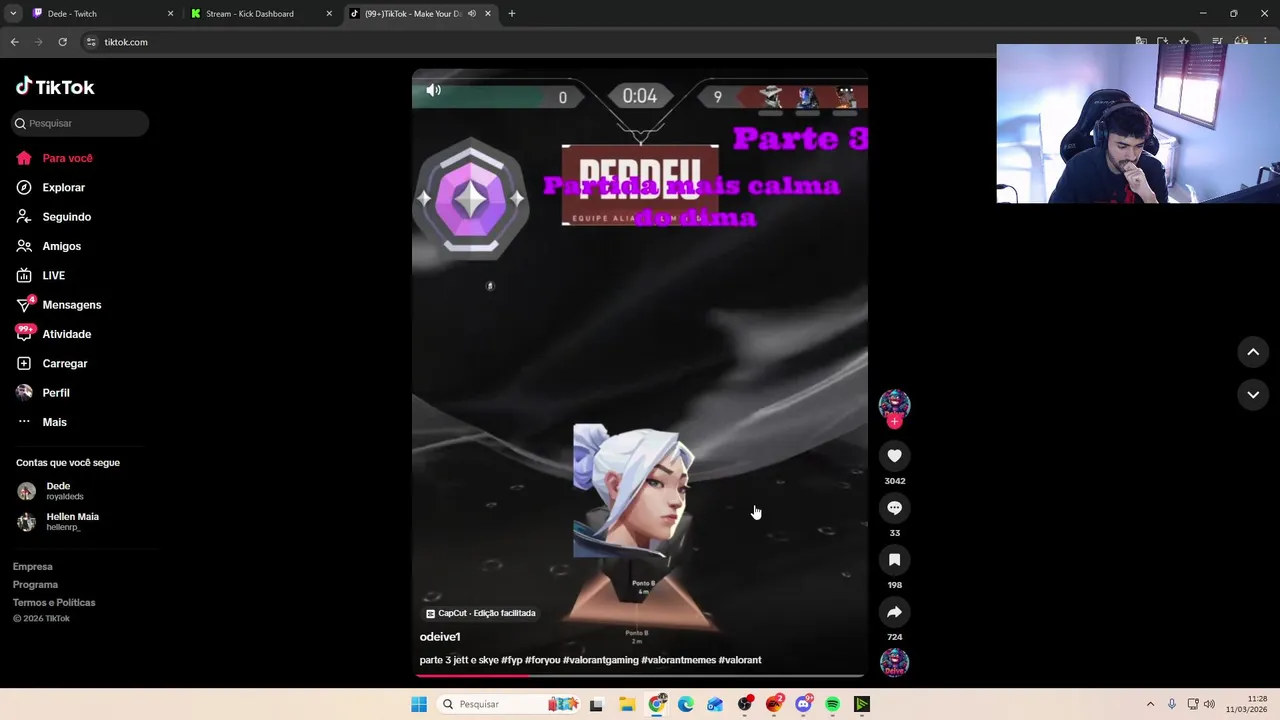Follow the creator with the red plus

click(894, 422)
